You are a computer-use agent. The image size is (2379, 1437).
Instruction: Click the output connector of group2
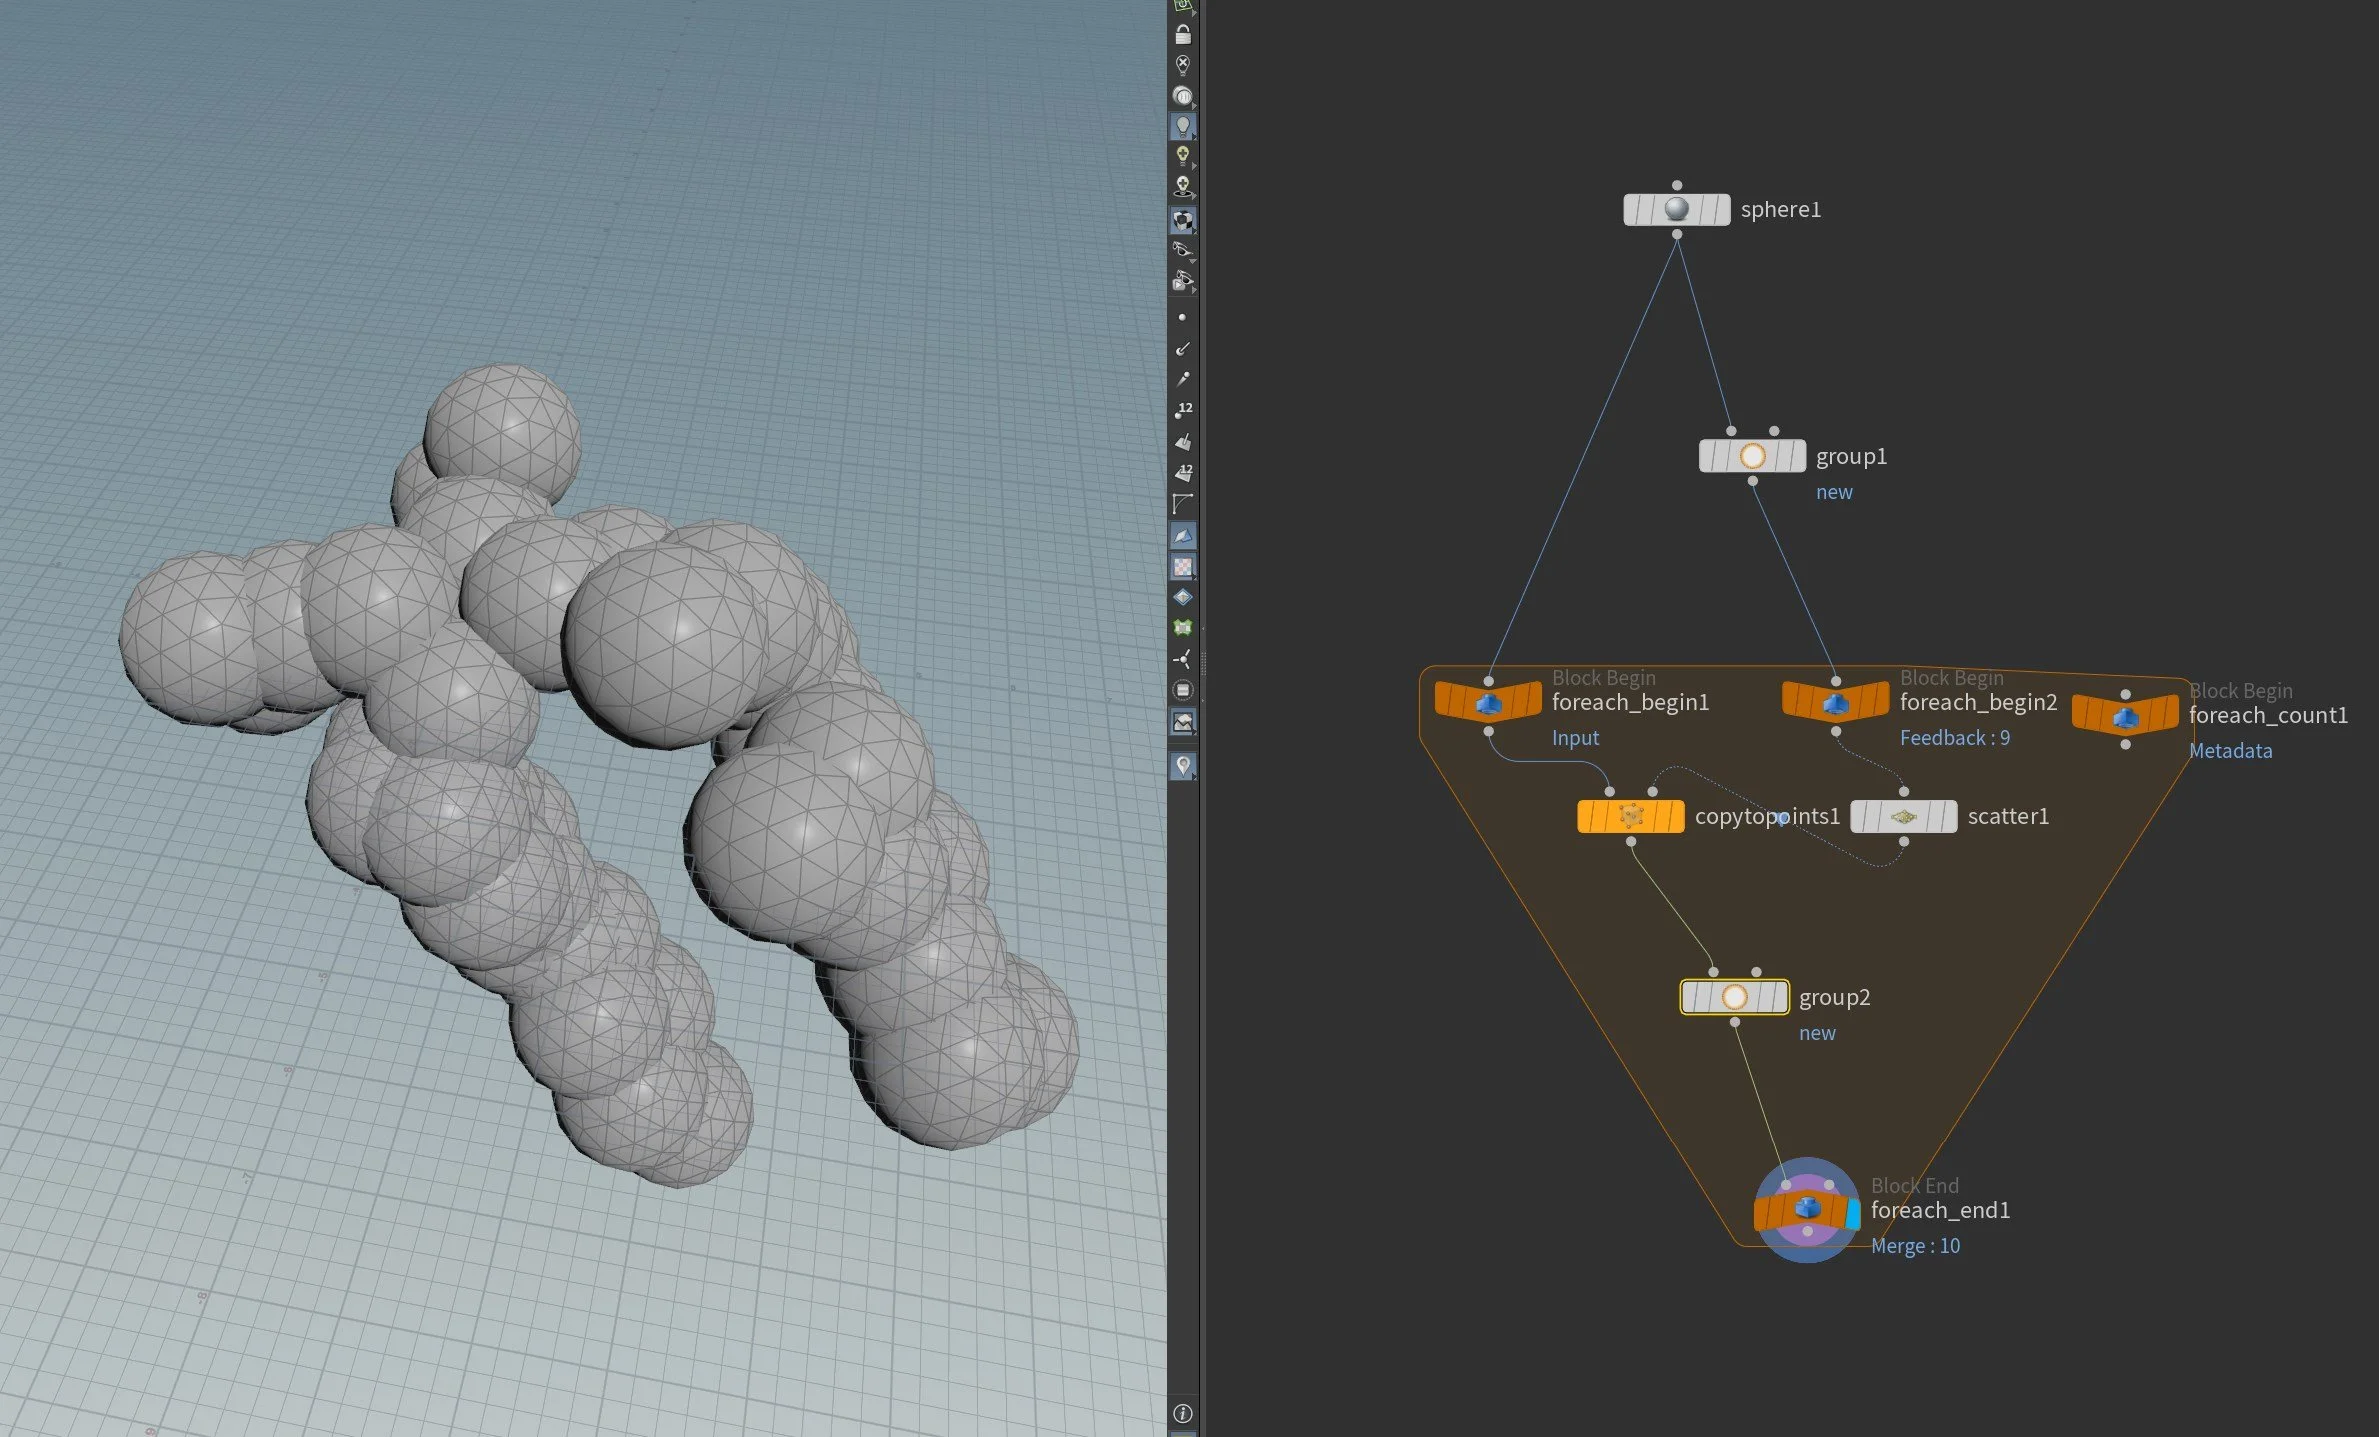pyautogui.click(x=1734, y=1022)
